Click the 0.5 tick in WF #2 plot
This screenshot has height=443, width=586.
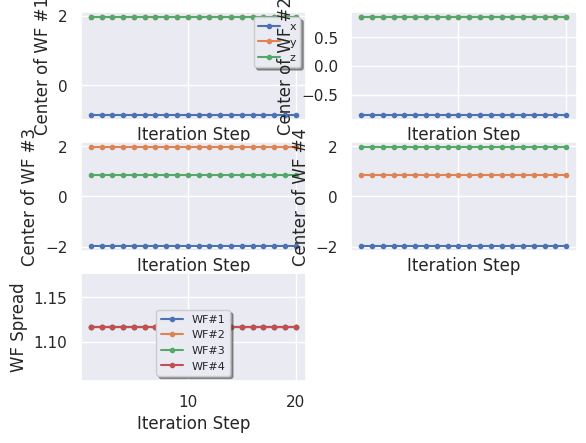pos(326,38)
